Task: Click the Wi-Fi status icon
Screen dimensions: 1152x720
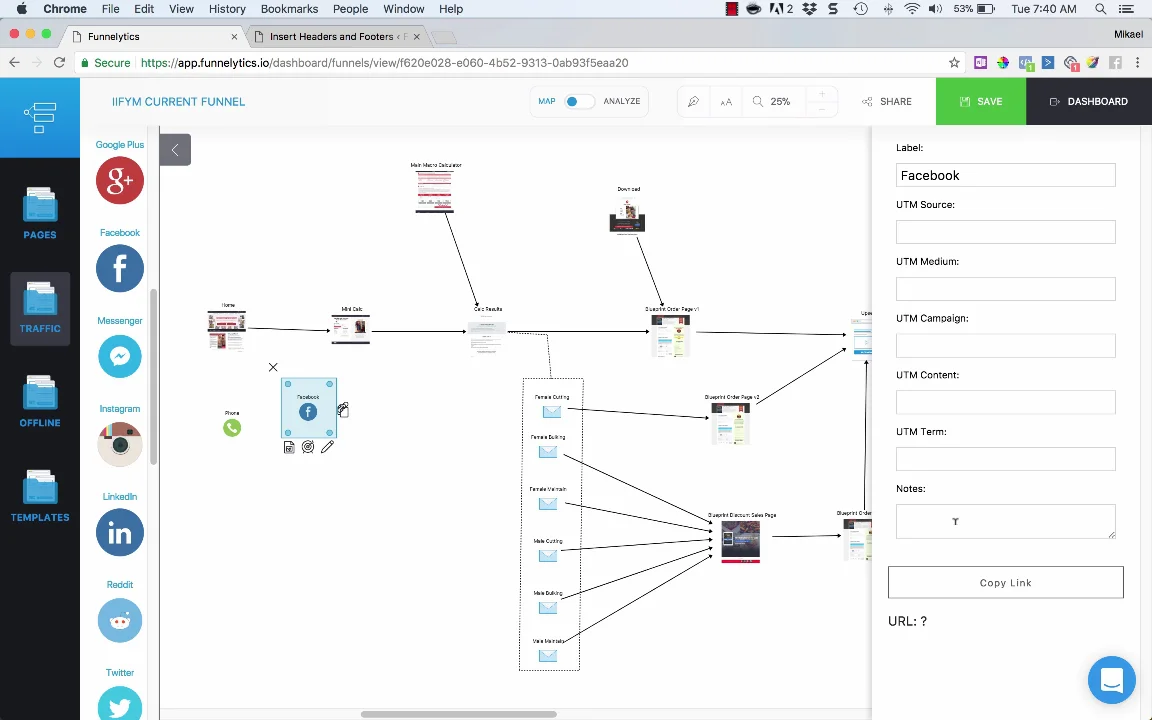Action: 912,9
